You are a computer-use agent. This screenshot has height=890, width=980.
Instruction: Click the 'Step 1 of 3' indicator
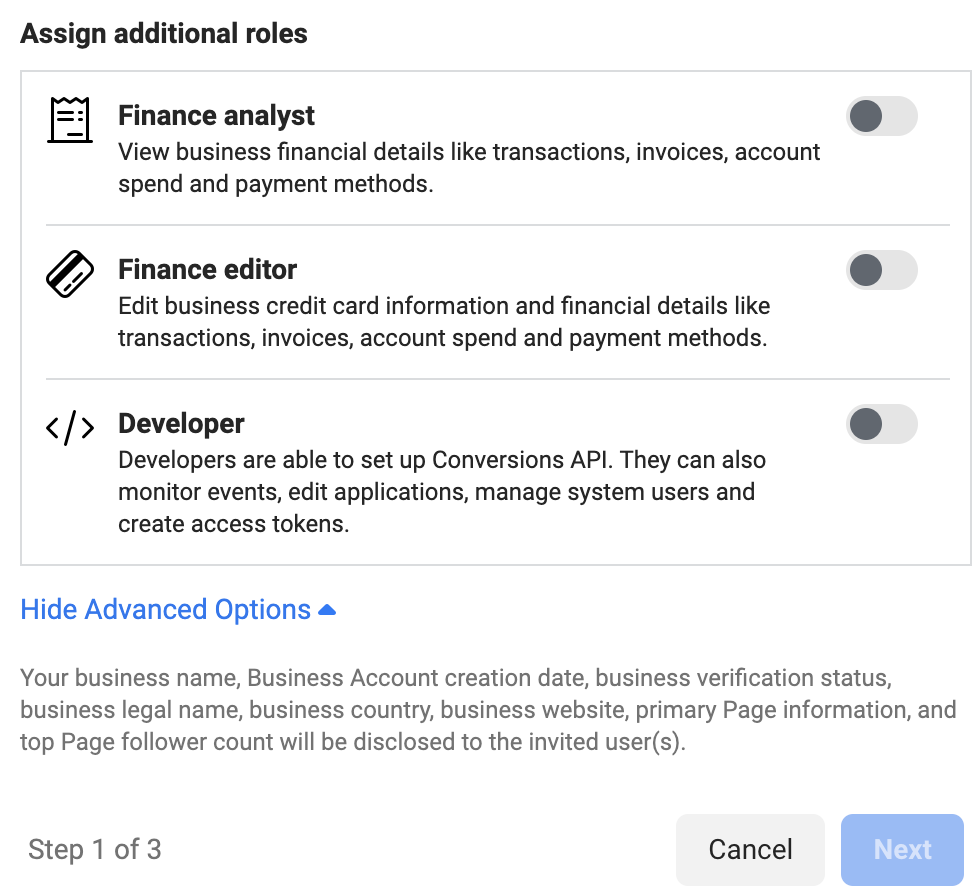click(x=94, y=850)
